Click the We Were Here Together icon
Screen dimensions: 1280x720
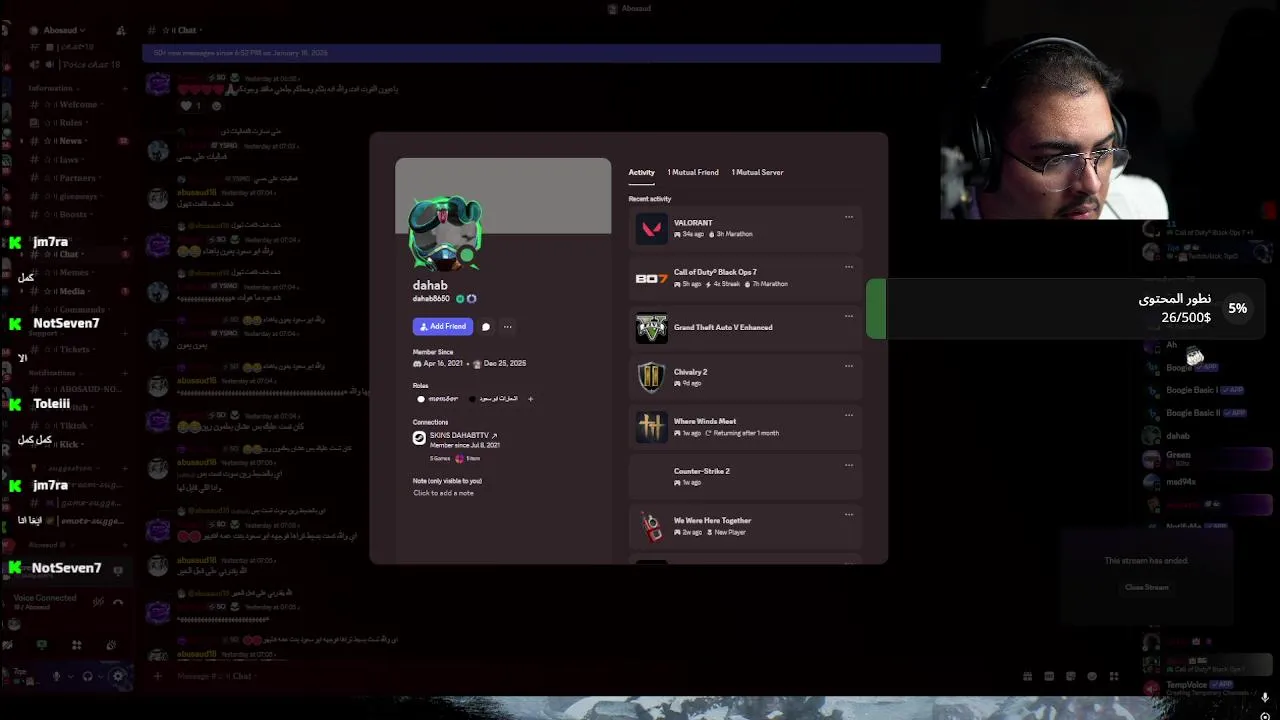point(651,526)
